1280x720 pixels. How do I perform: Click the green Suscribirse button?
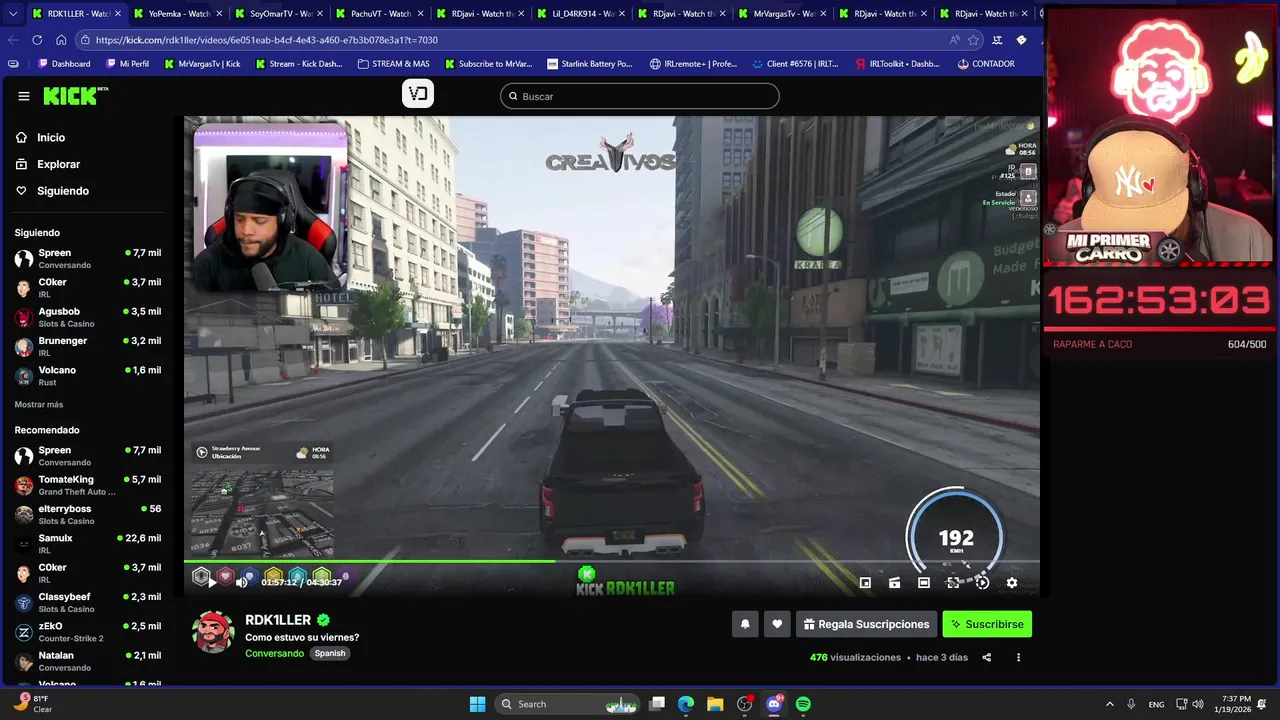pos(987,624)
